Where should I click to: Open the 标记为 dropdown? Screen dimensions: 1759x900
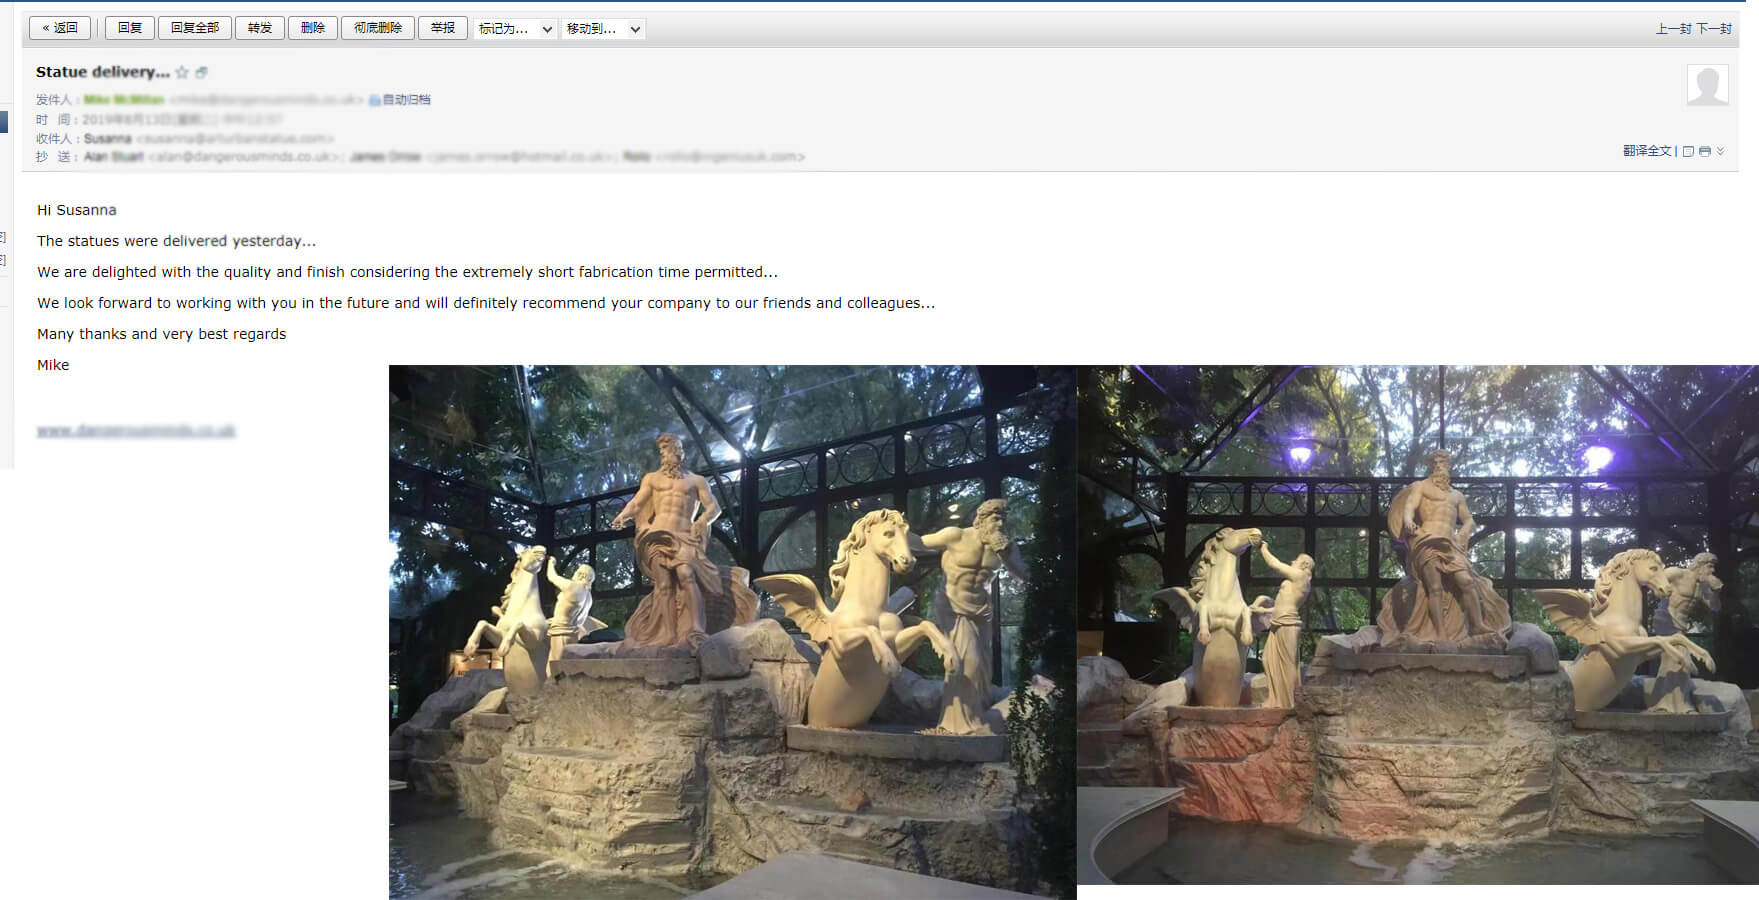point(515,29)
